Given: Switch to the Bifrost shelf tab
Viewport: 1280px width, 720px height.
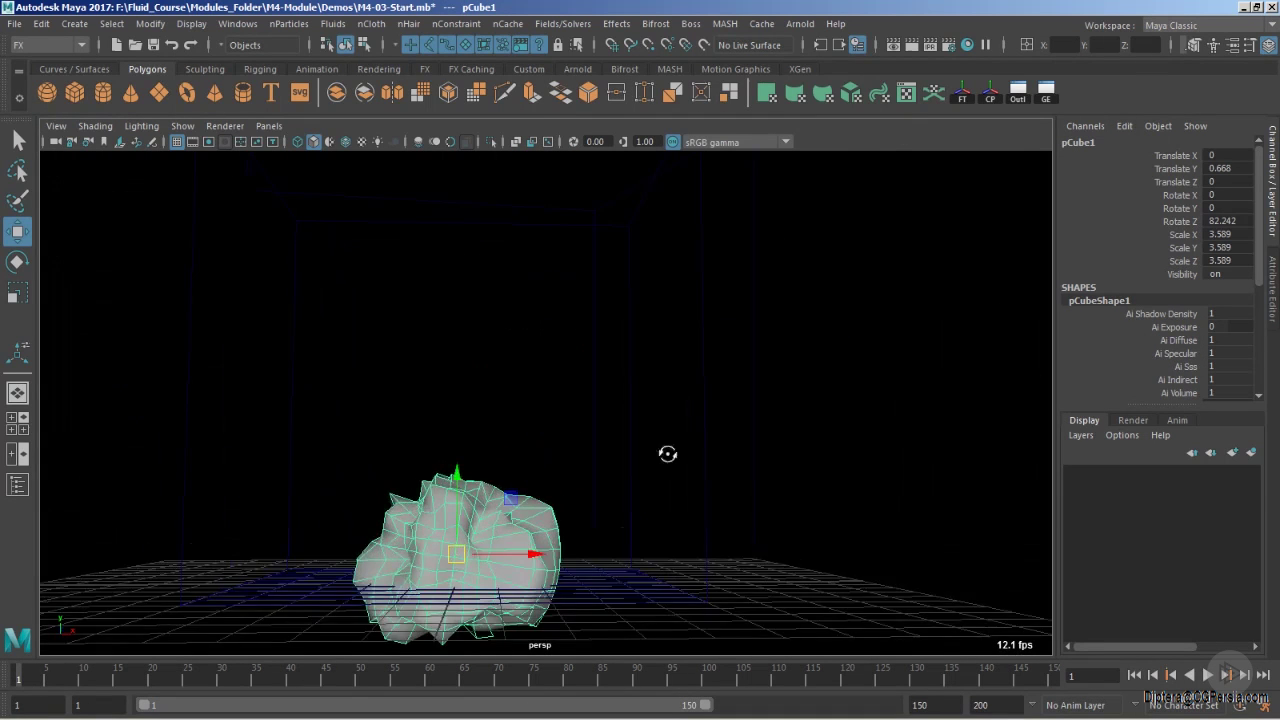Looking at the screenshot, I should pos(624,69).
